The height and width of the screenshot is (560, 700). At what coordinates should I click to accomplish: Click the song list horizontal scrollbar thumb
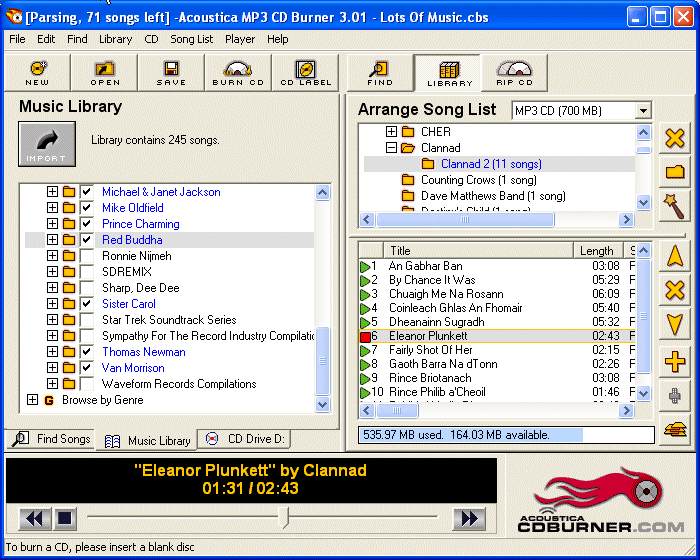[x=397, y=411]
